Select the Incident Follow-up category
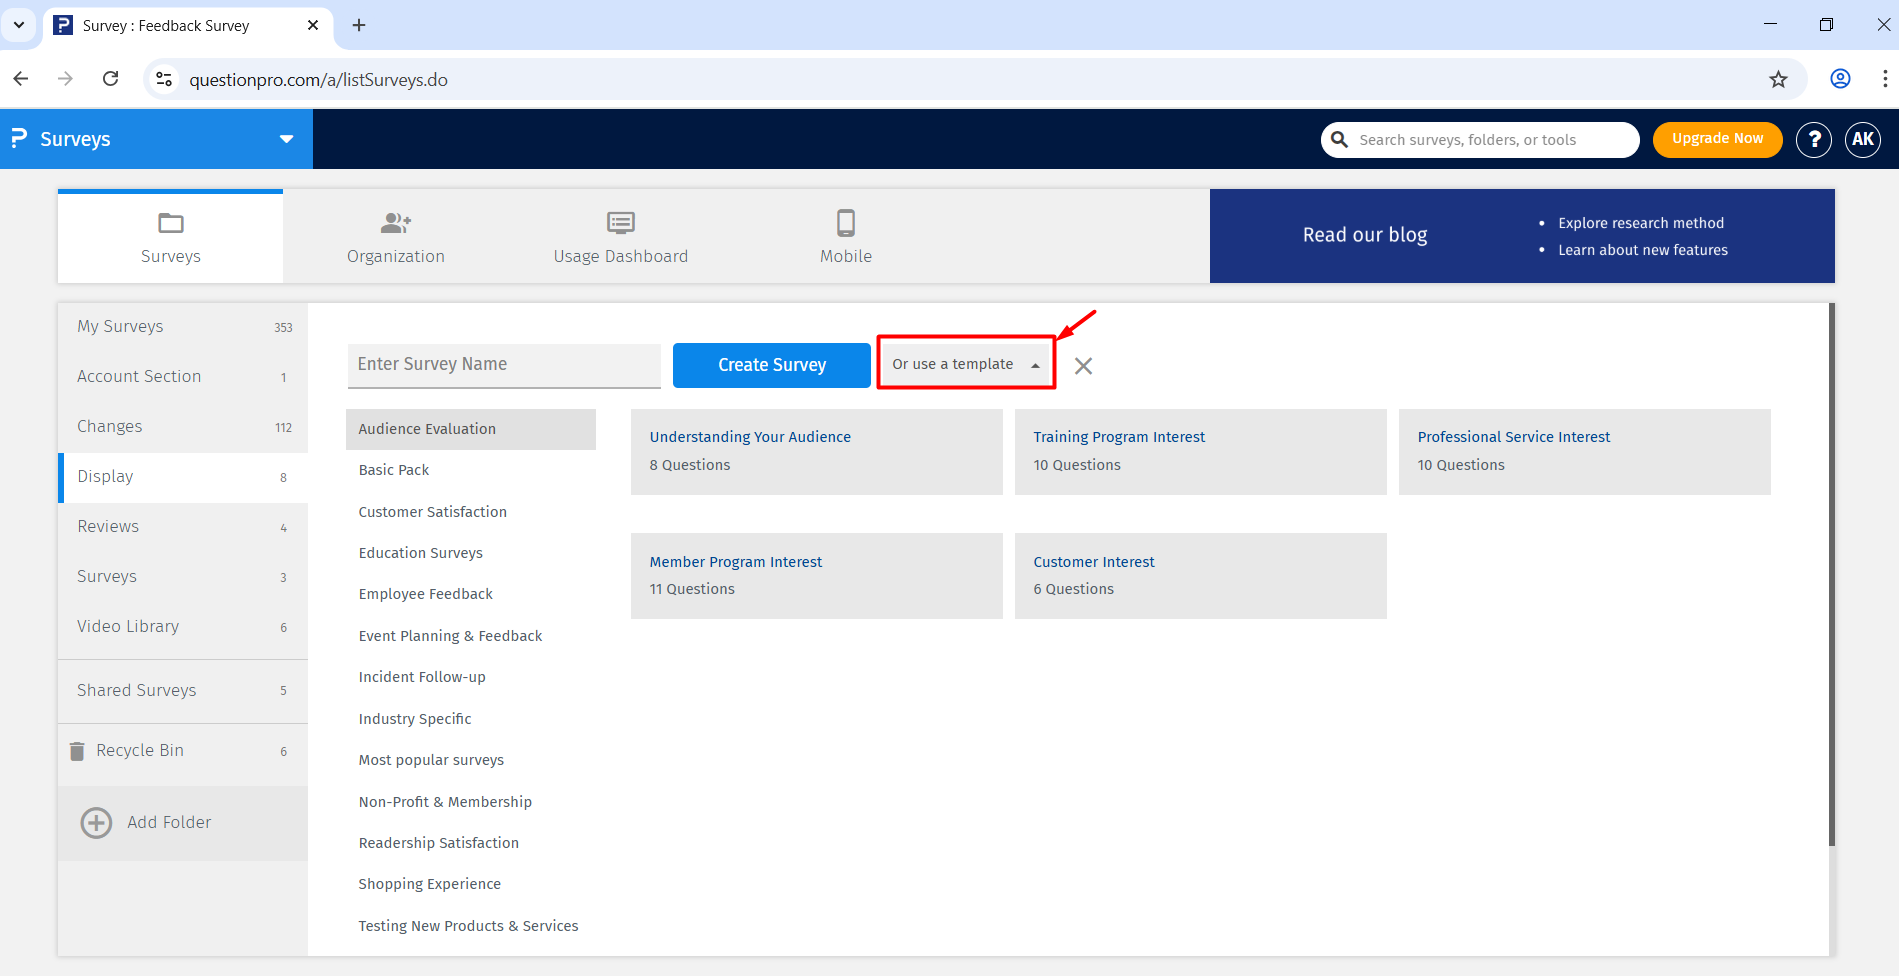This screenshot has width=1899, height=976. coord(471,677)
